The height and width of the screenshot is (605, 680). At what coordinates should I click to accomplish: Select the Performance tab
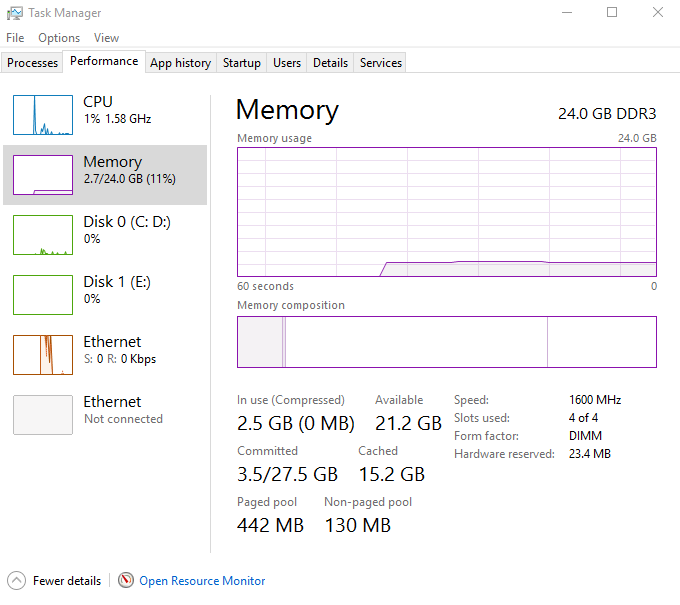point(104,61)
